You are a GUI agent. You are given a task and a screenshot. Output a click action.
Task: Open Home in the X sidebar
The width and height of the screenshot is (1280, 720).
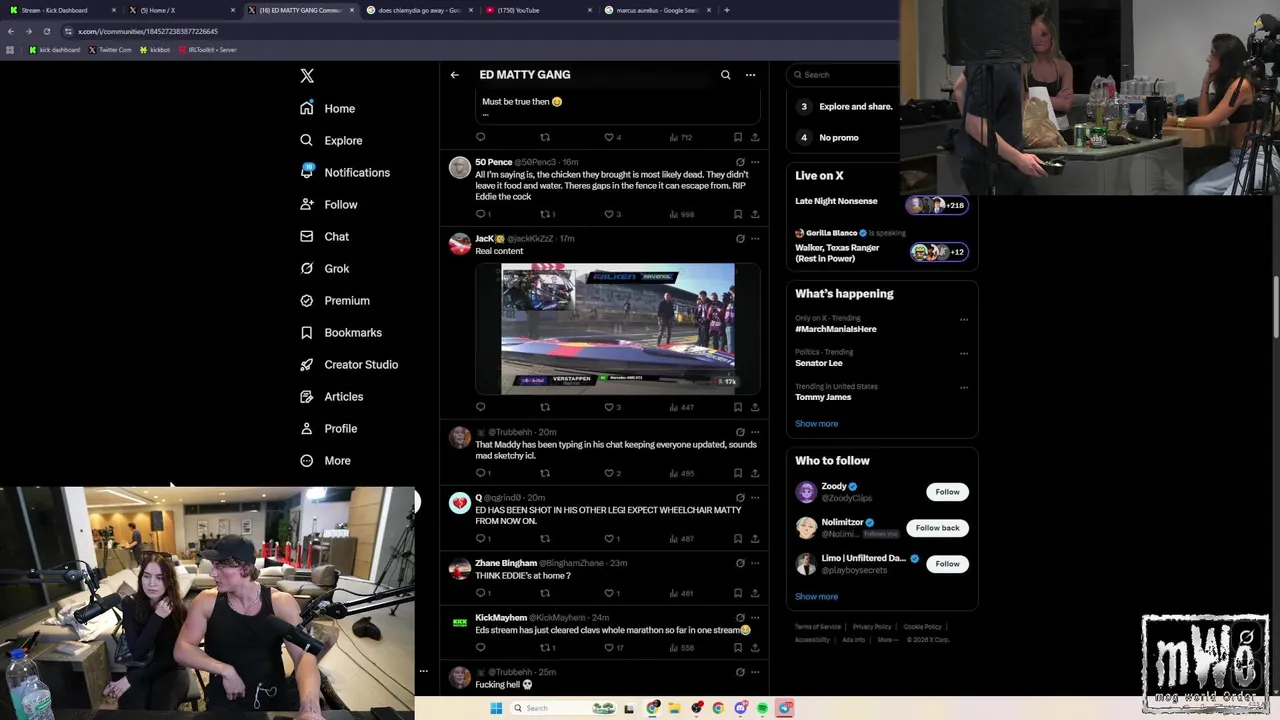[x=328, y=108]
